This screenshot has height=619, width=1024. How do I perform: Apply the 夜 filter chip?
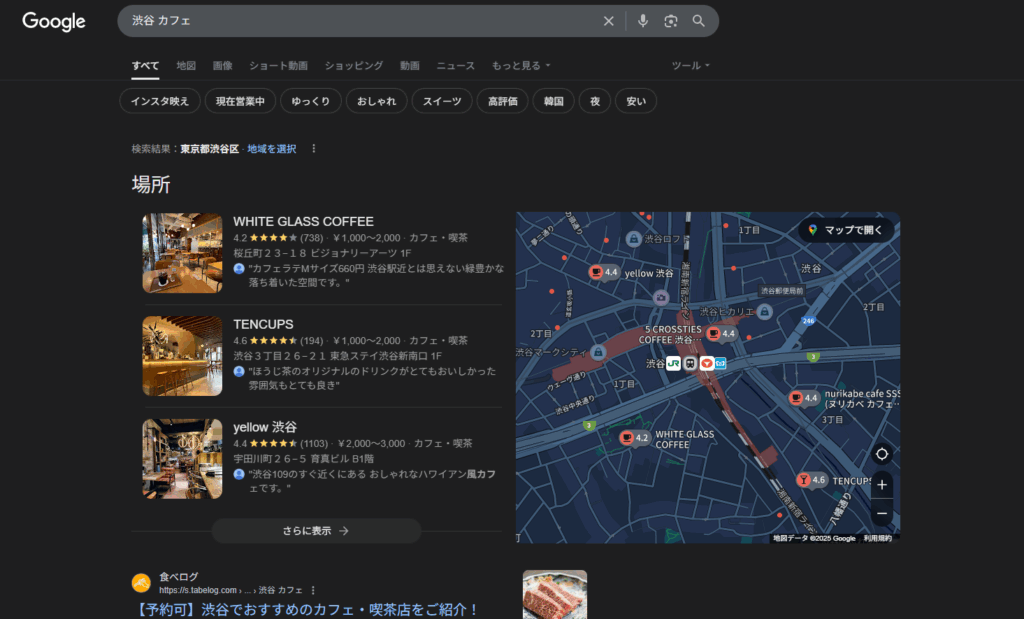tap(595, 101)
